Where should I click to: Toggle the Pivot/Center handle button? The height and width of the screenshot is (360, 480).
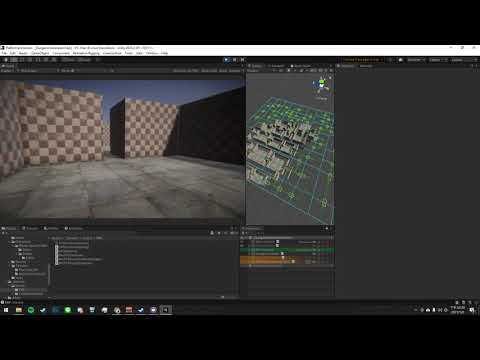coord(68,60)
